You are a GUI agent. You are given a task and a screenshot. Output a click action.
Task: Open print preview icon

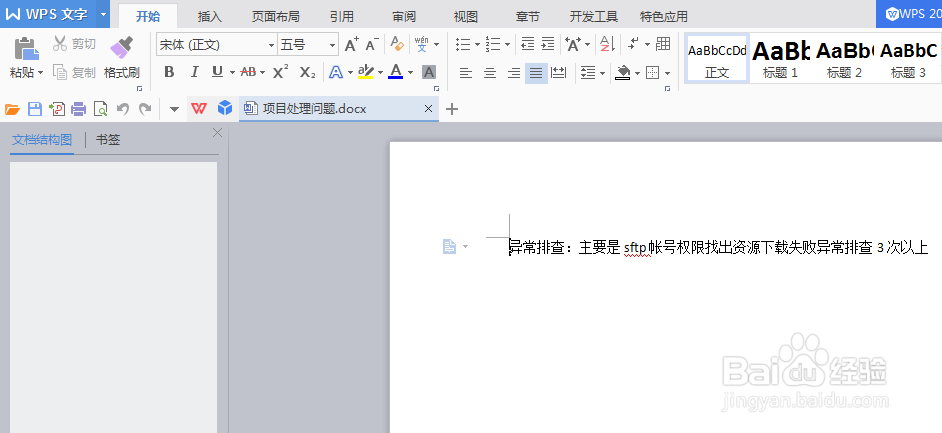coord(101,109)
